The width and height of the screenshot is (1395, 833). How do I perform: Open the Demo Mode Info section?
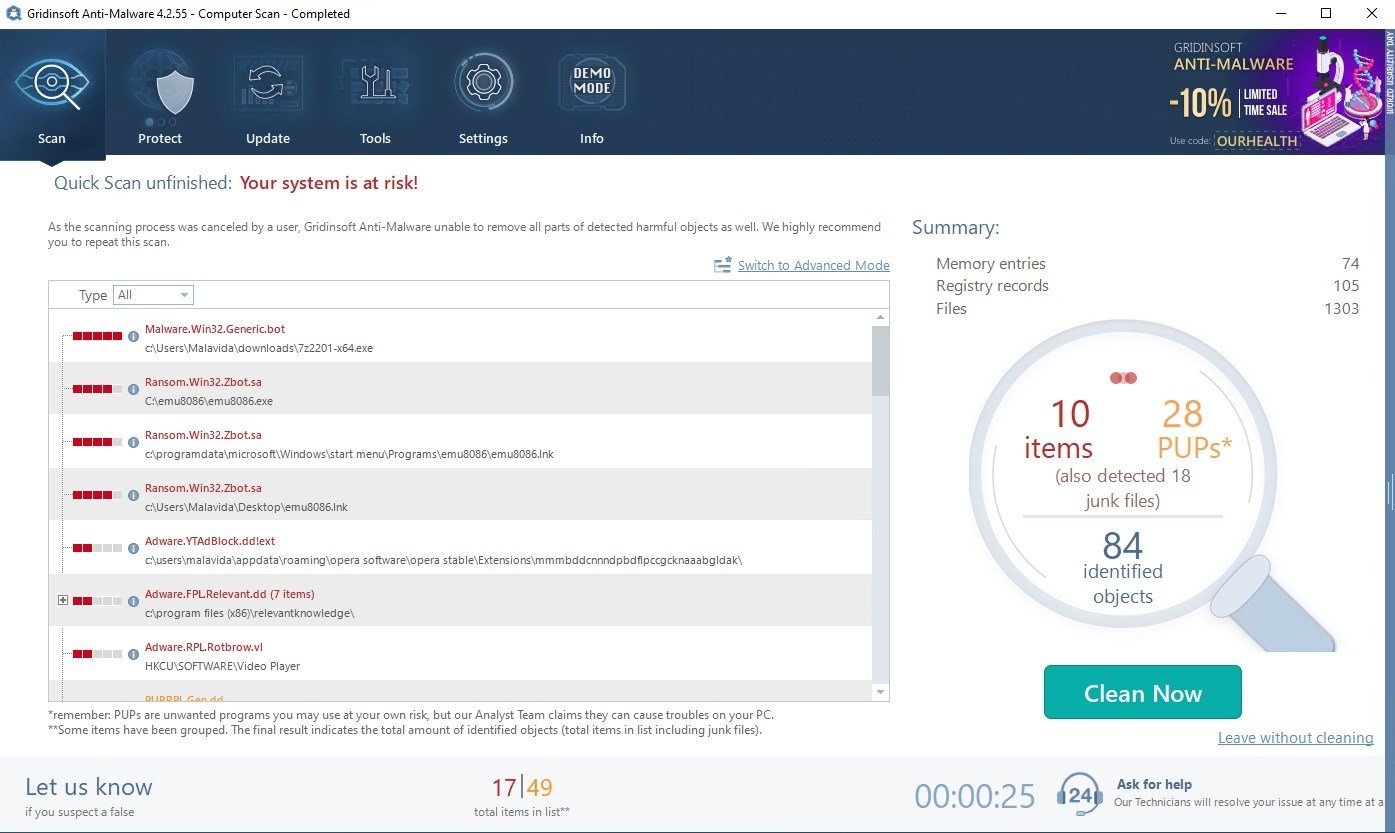tap(592, 96)
